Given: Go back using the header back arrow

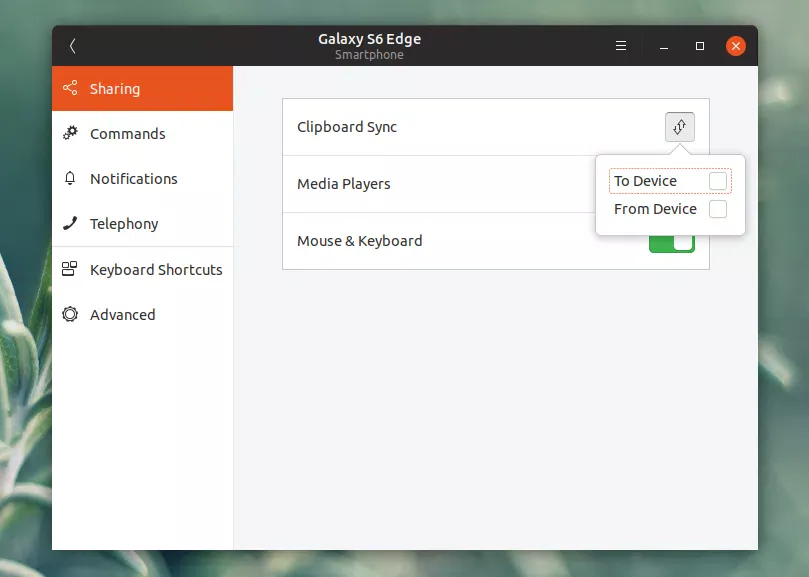Looking at the screenshot, I should [x=72, y=46].
